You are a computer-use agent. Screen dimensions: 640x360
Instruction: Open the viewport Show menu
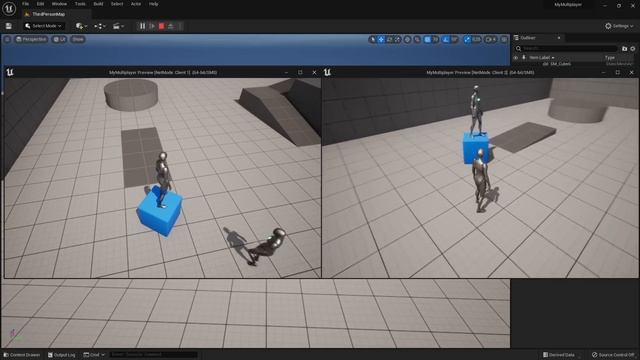(x=78, y=39)
